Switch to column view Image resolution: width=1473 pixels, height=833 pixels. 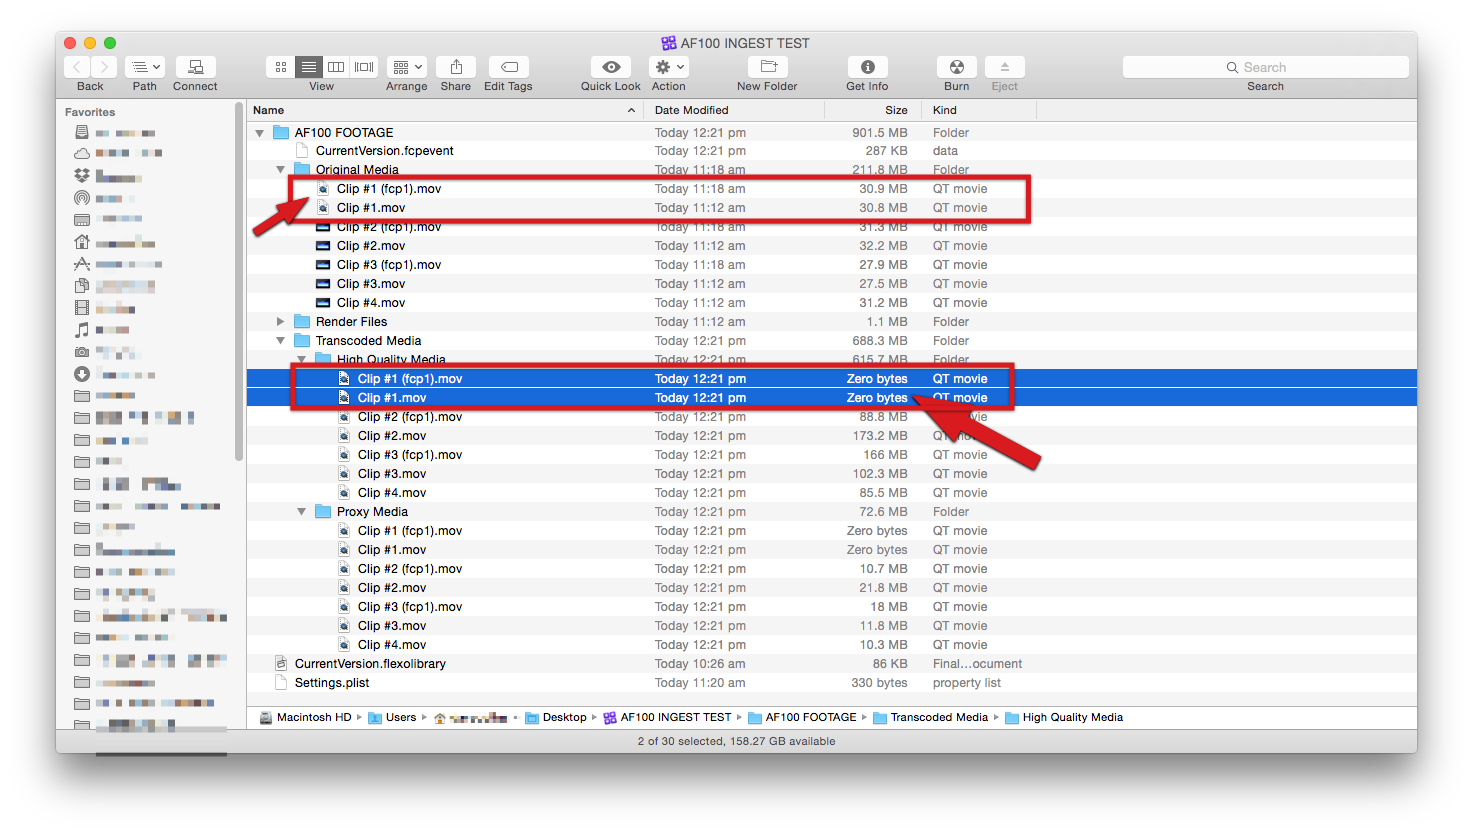coord(336,66)
